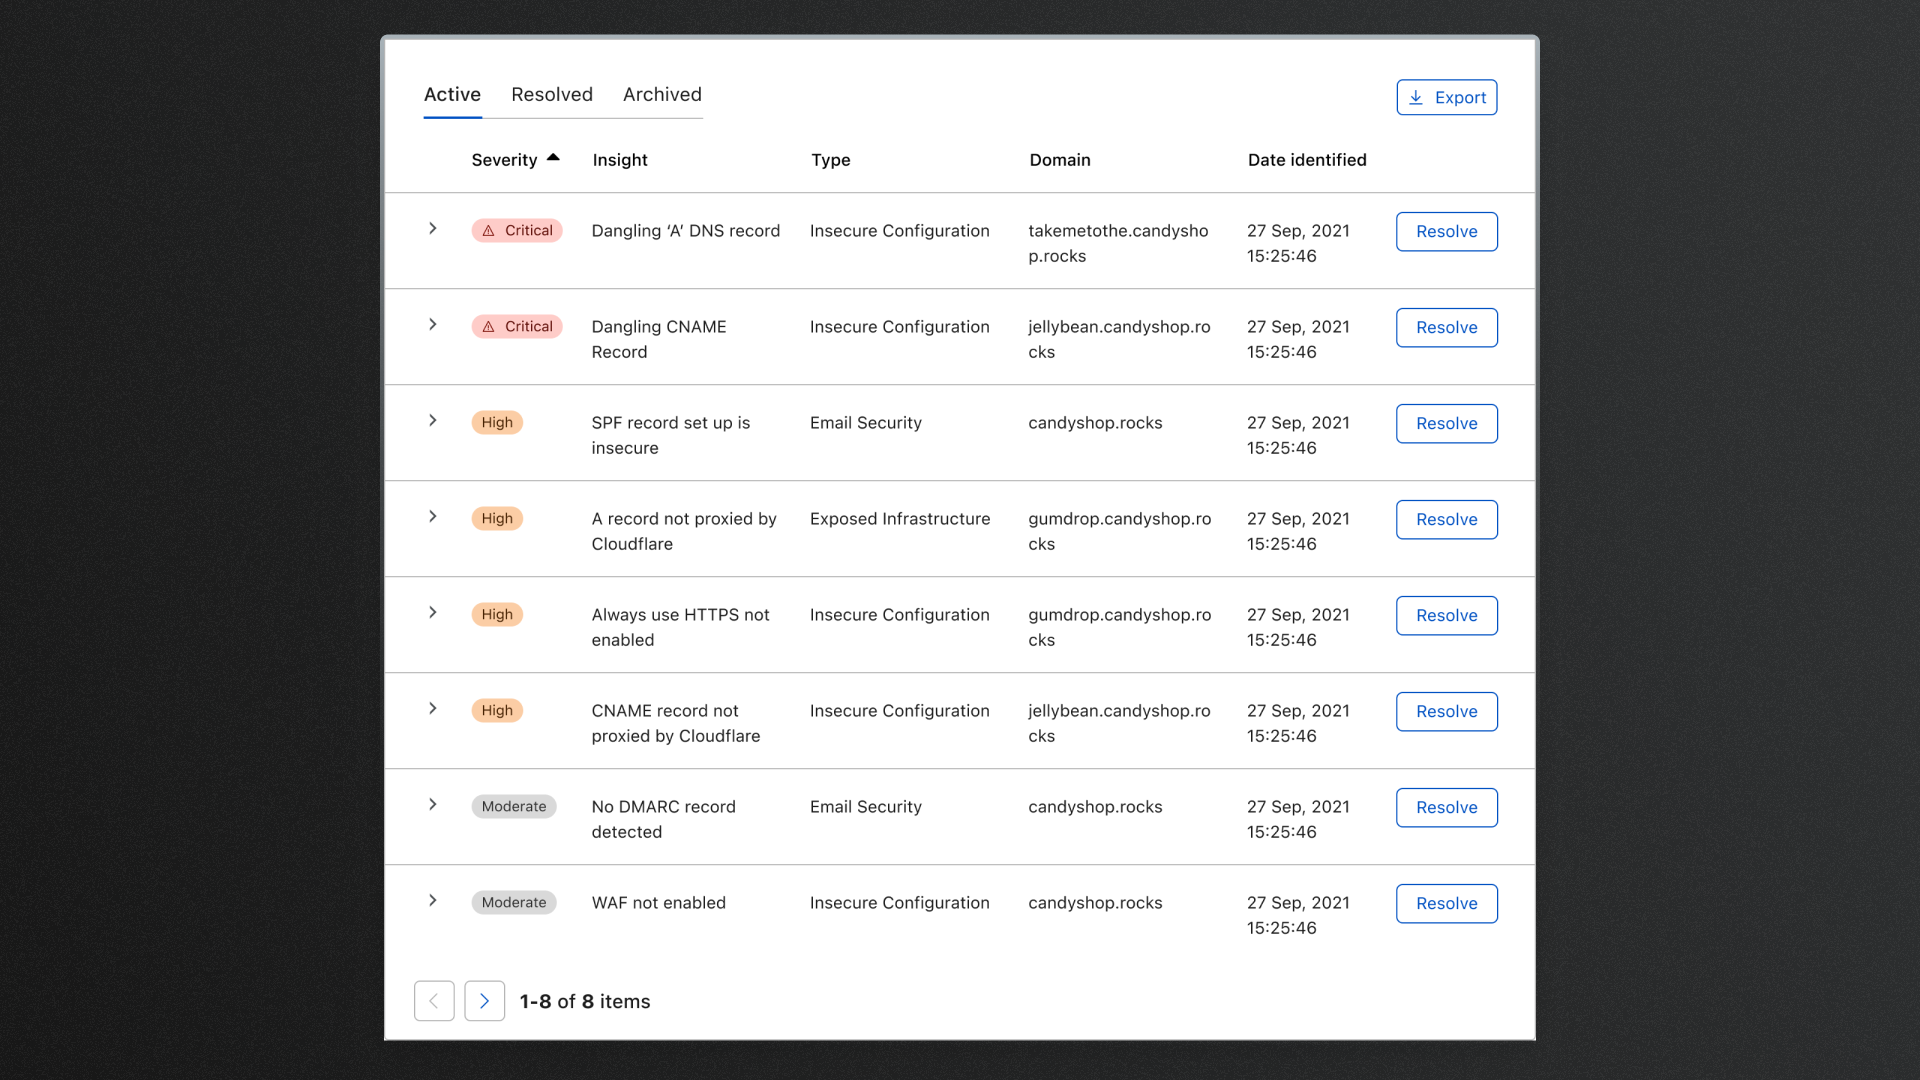Click the Severity sort arrow icon

point(553,158)
